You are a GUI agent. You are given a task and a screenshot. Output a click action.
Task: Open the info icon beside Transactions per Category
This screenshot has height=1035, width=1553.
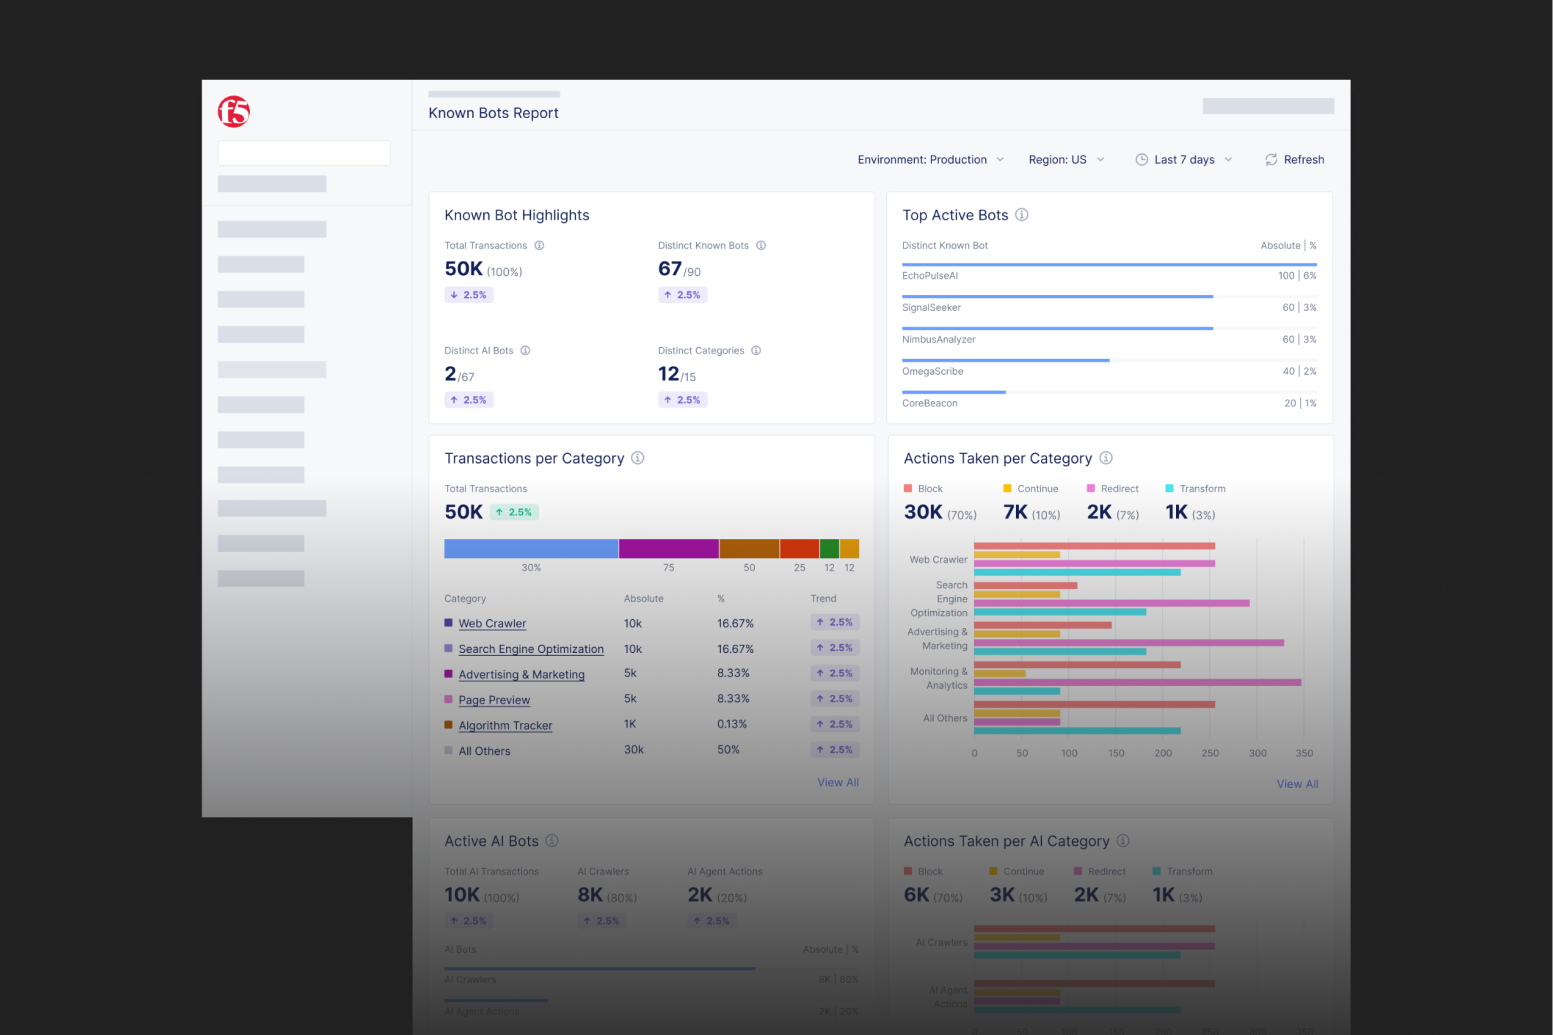638,458
